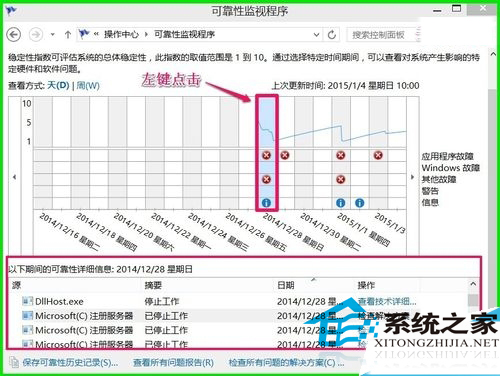Click the Up folder arrow

(68, 34)
